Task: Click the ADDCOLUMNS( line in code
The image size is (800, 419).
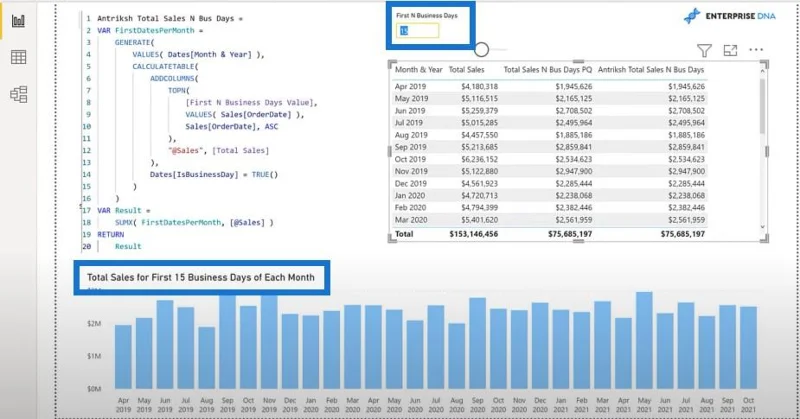Action: click(x=174, y=78)
